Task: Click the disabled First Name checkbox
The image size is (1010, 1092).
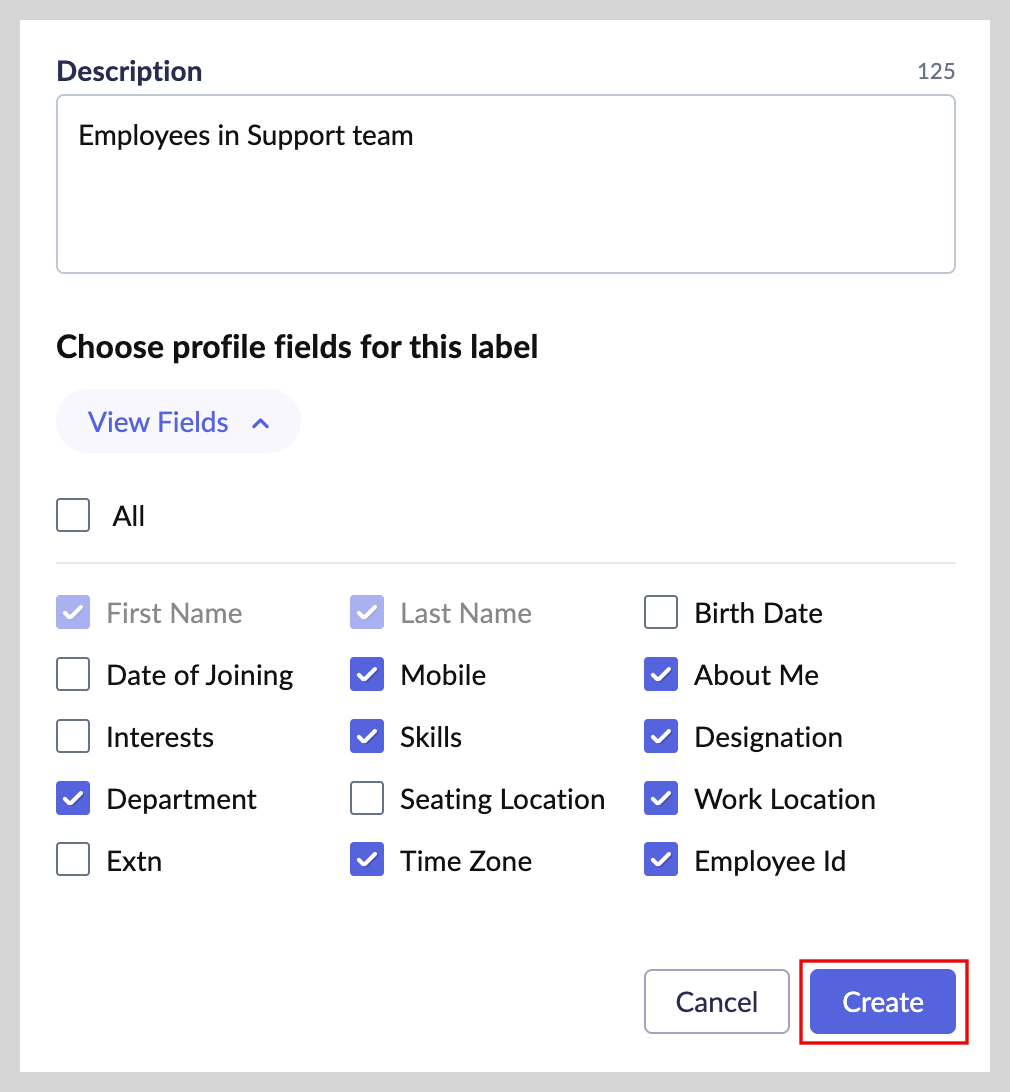Action: (x=73, y=613)
